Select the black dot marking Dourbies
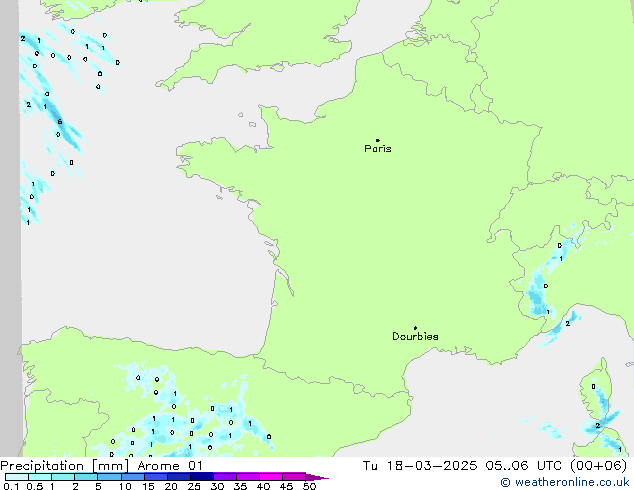 point(415,328)
